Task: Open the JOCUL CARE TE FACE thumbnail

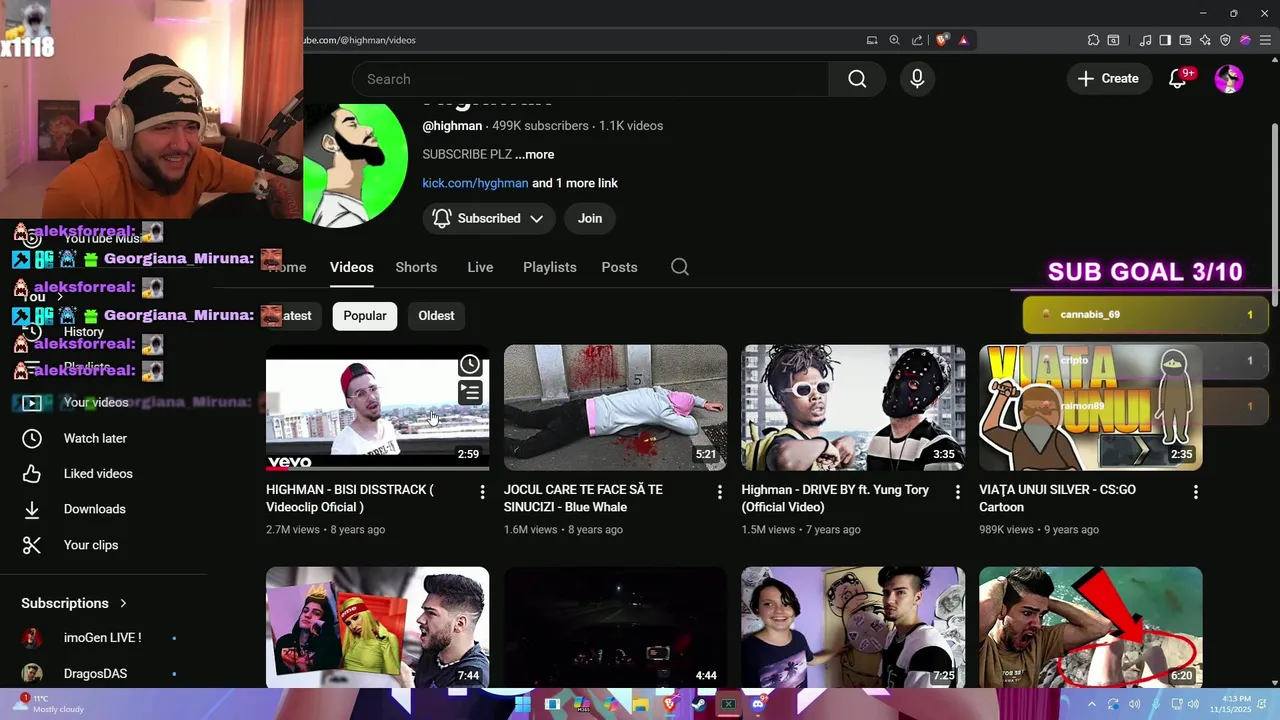Action: click(615, 407)
